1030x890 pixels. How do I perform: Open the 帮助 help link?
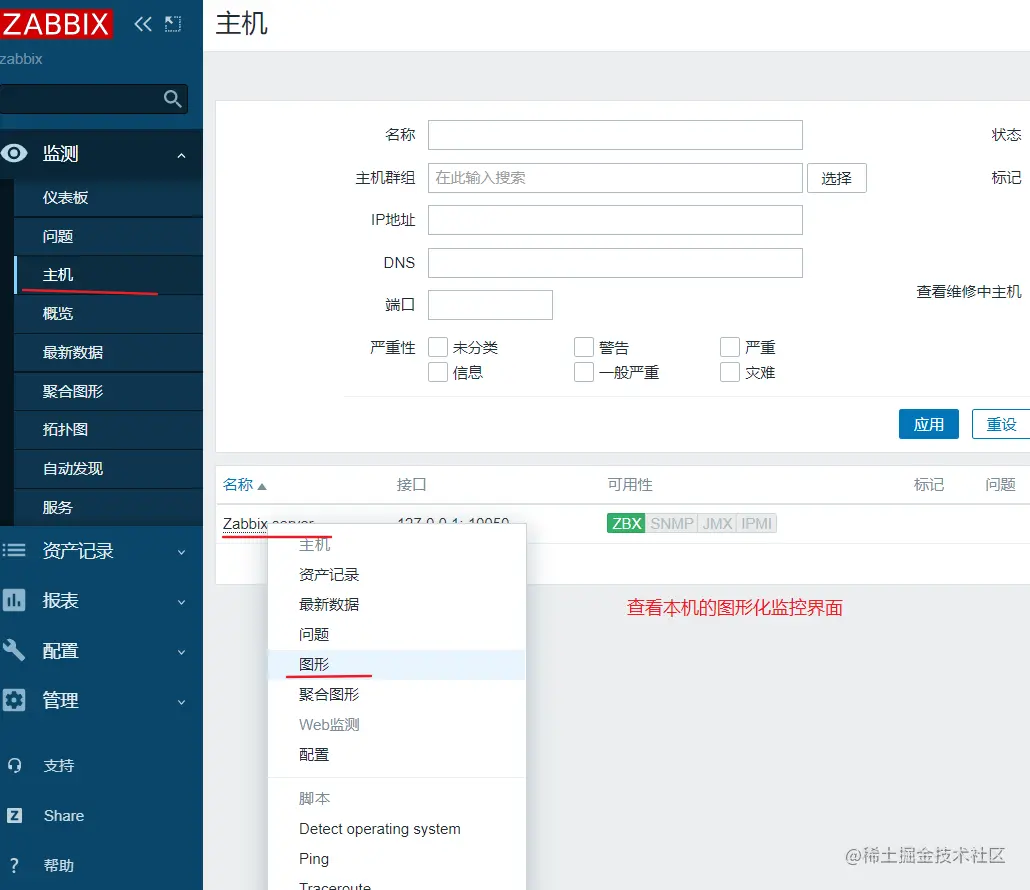[x=58, y=865]
